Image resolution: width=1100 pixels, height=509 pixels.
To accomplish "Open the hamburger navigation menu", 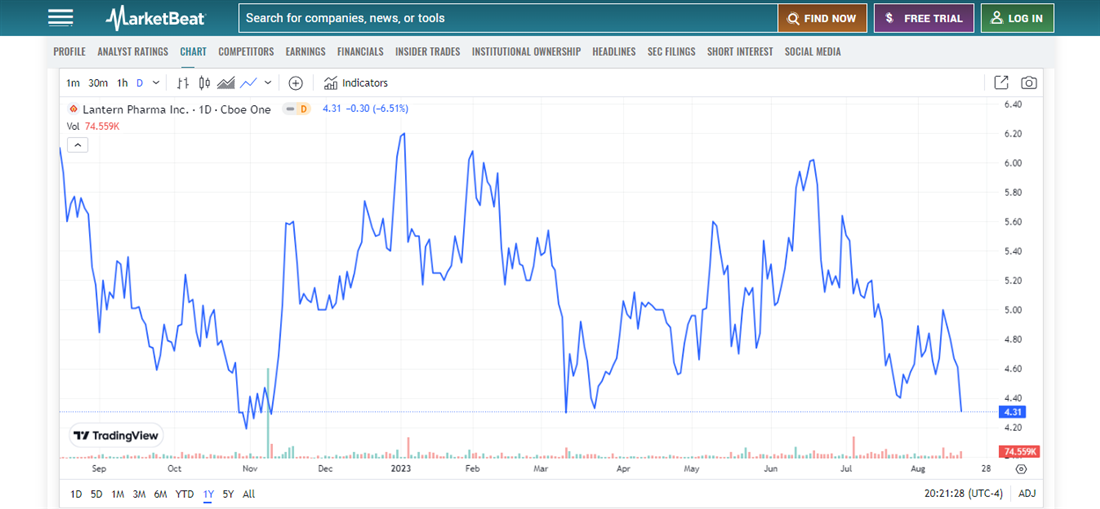I will [x=60, y=18].
